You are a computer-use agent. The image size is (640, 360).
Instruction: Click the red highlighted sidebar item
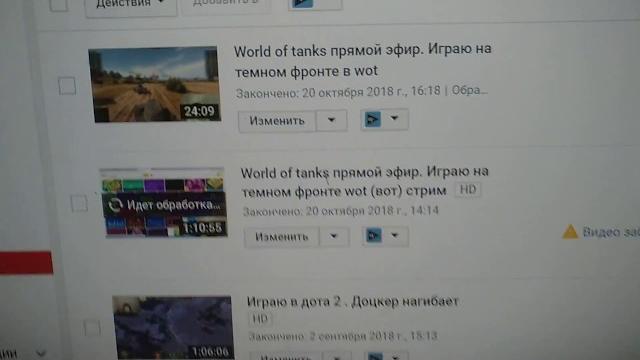26,263
